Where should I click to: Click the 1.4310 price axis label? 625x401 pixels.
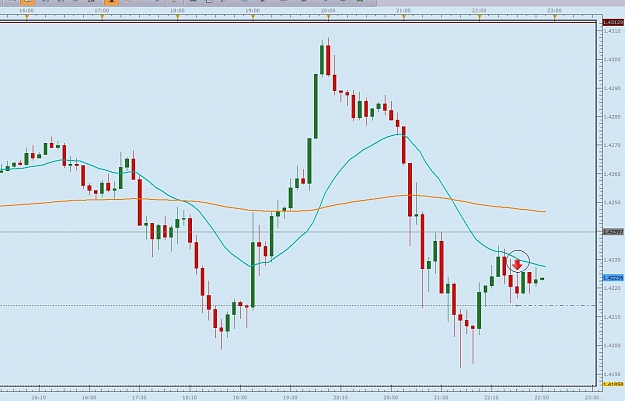pyautogui.click(x=612, y=31)
